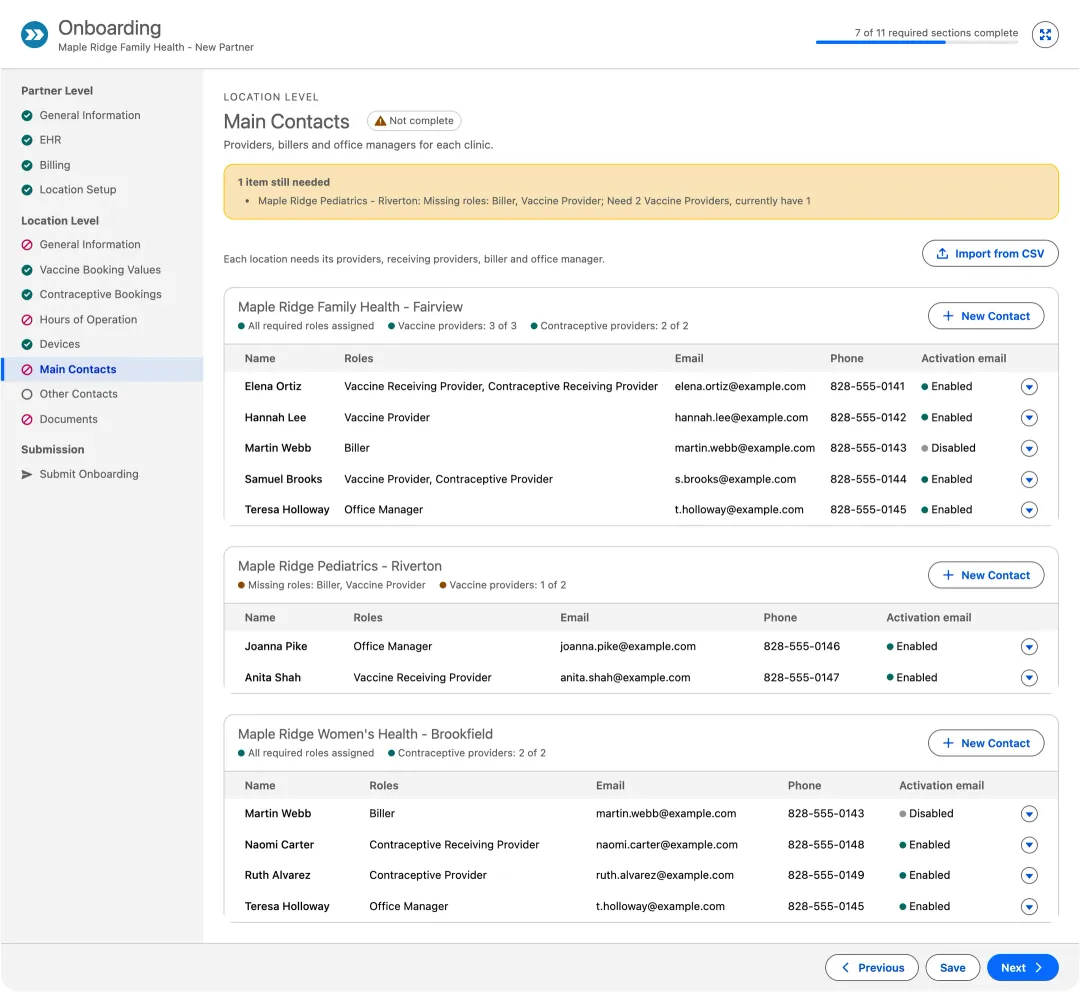Open row menu for Naomi Carter
Image resolution: width=1080 pixels, height=992 pixels.
[x=1029, y=845]
